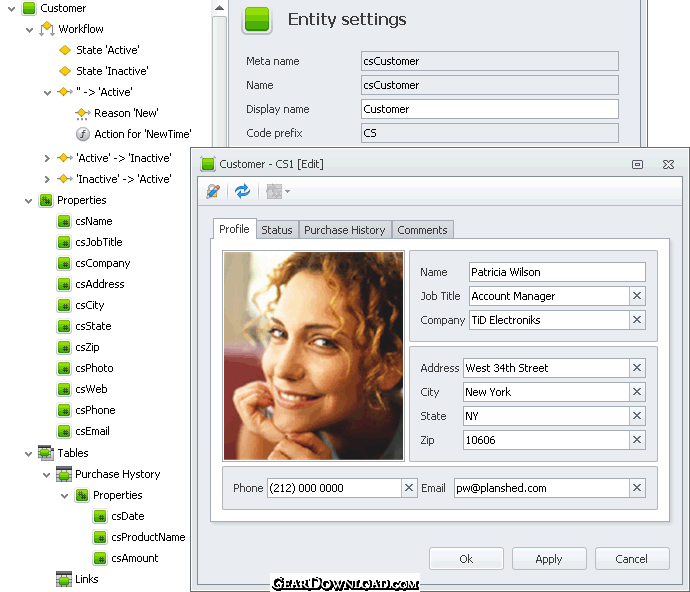Collapse the Tables node

tap(29, 454)
